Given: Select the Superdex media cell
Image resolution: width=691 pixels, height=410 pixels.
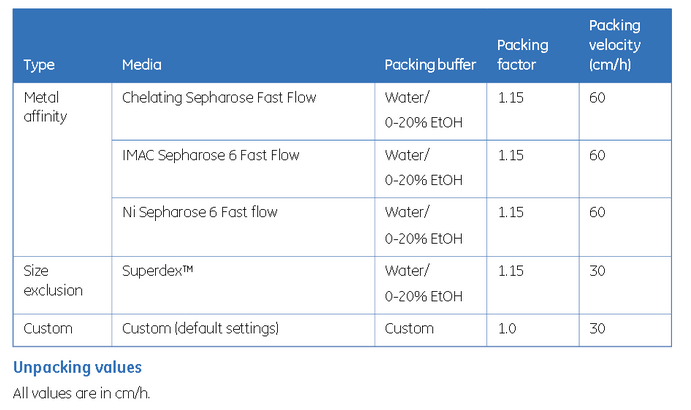Looking at the screenshot, I should pos(156,271).
